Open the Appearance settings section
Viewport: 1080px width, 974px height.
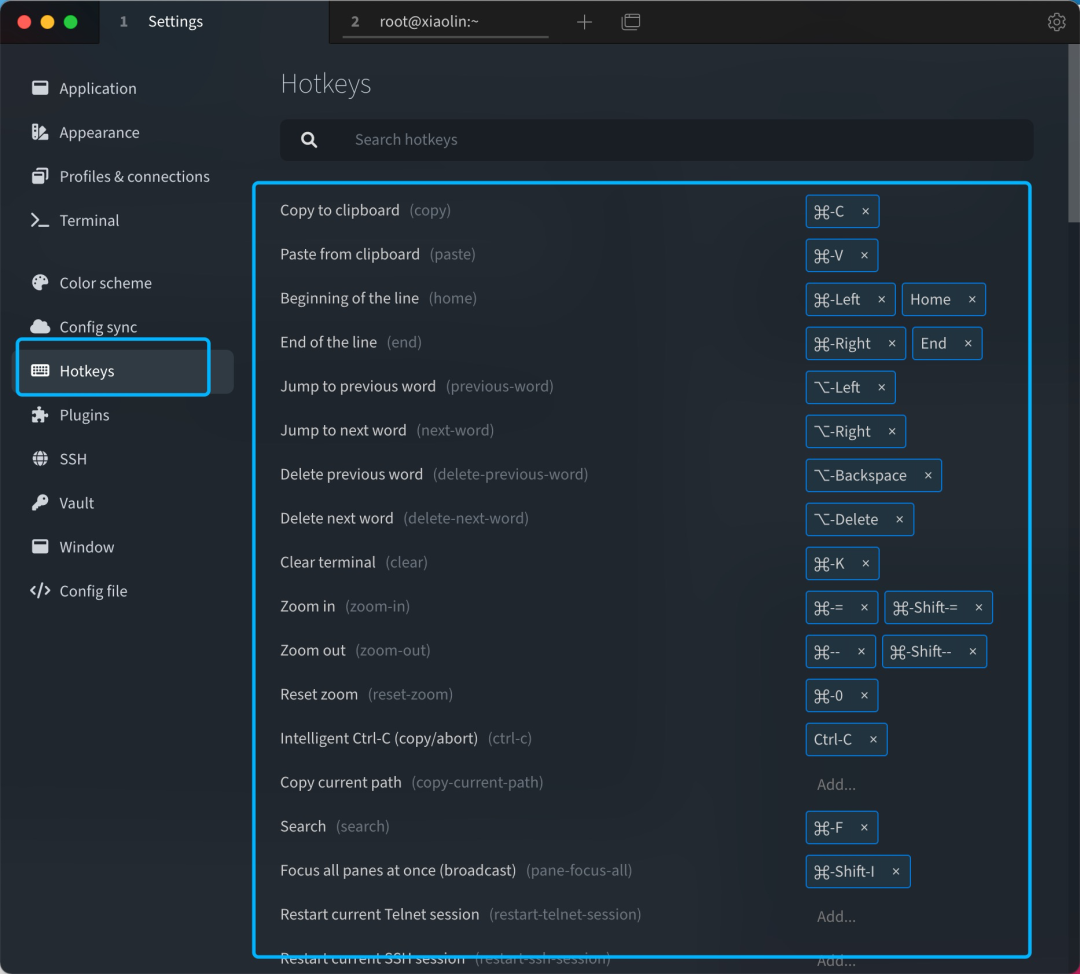125,132
